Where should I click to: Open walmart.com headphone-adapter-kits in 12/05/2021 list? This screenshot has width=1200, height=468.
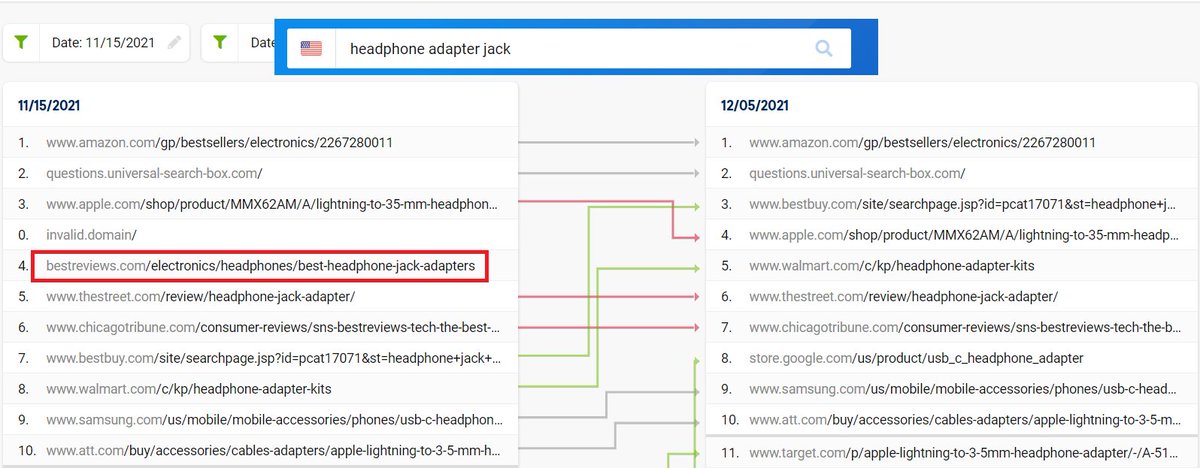click(891, 266)
